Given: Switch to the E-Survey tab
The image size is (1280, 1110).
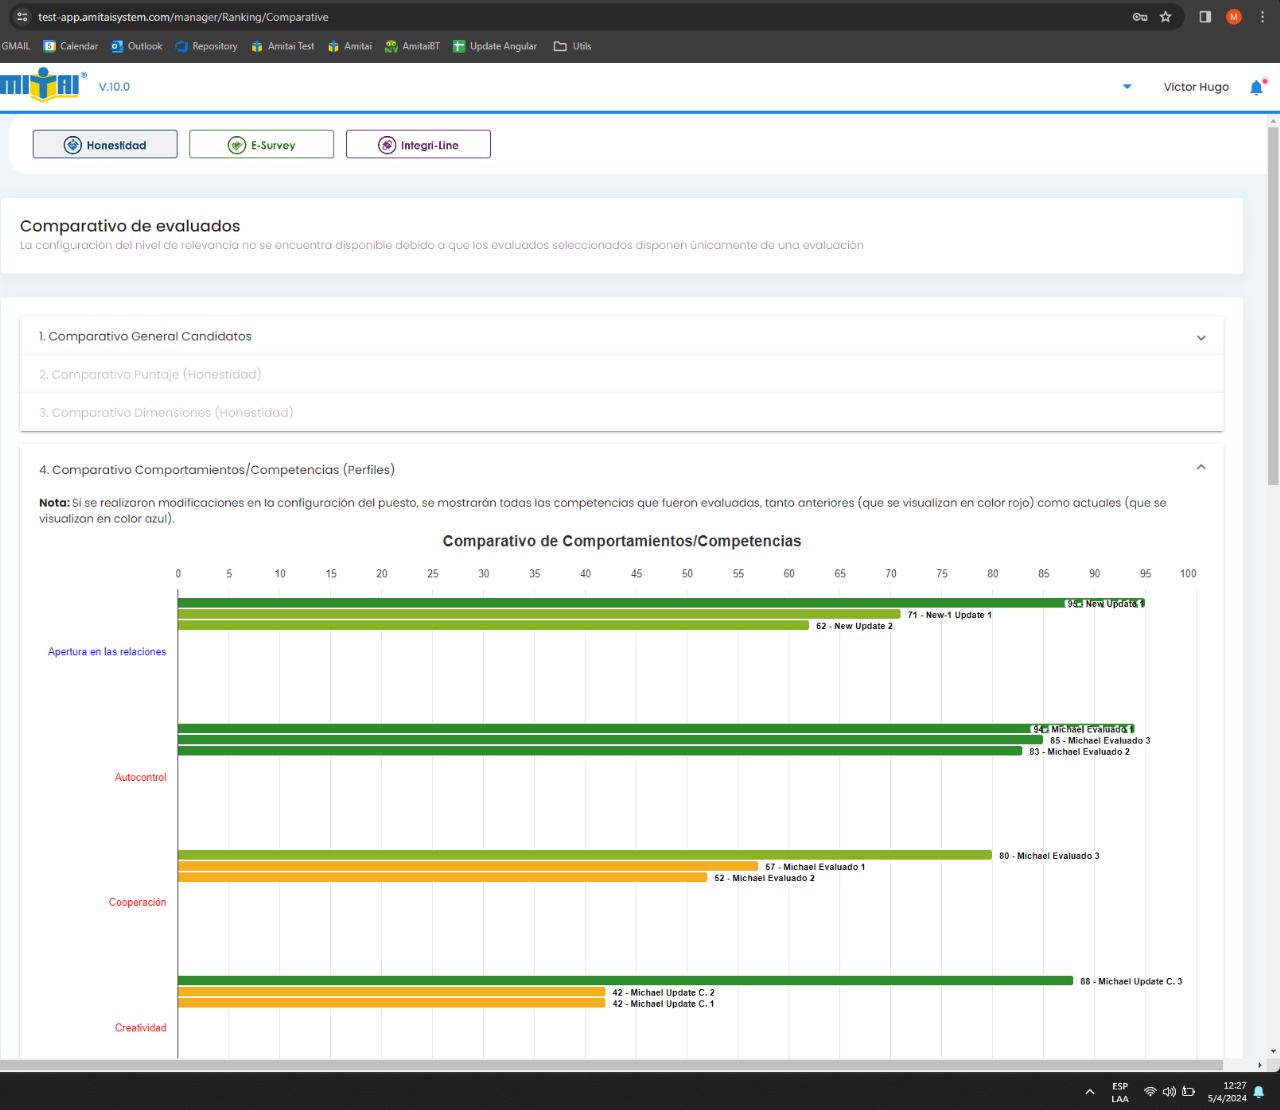Looking at the screenshot, I should [x=262, y=145].
